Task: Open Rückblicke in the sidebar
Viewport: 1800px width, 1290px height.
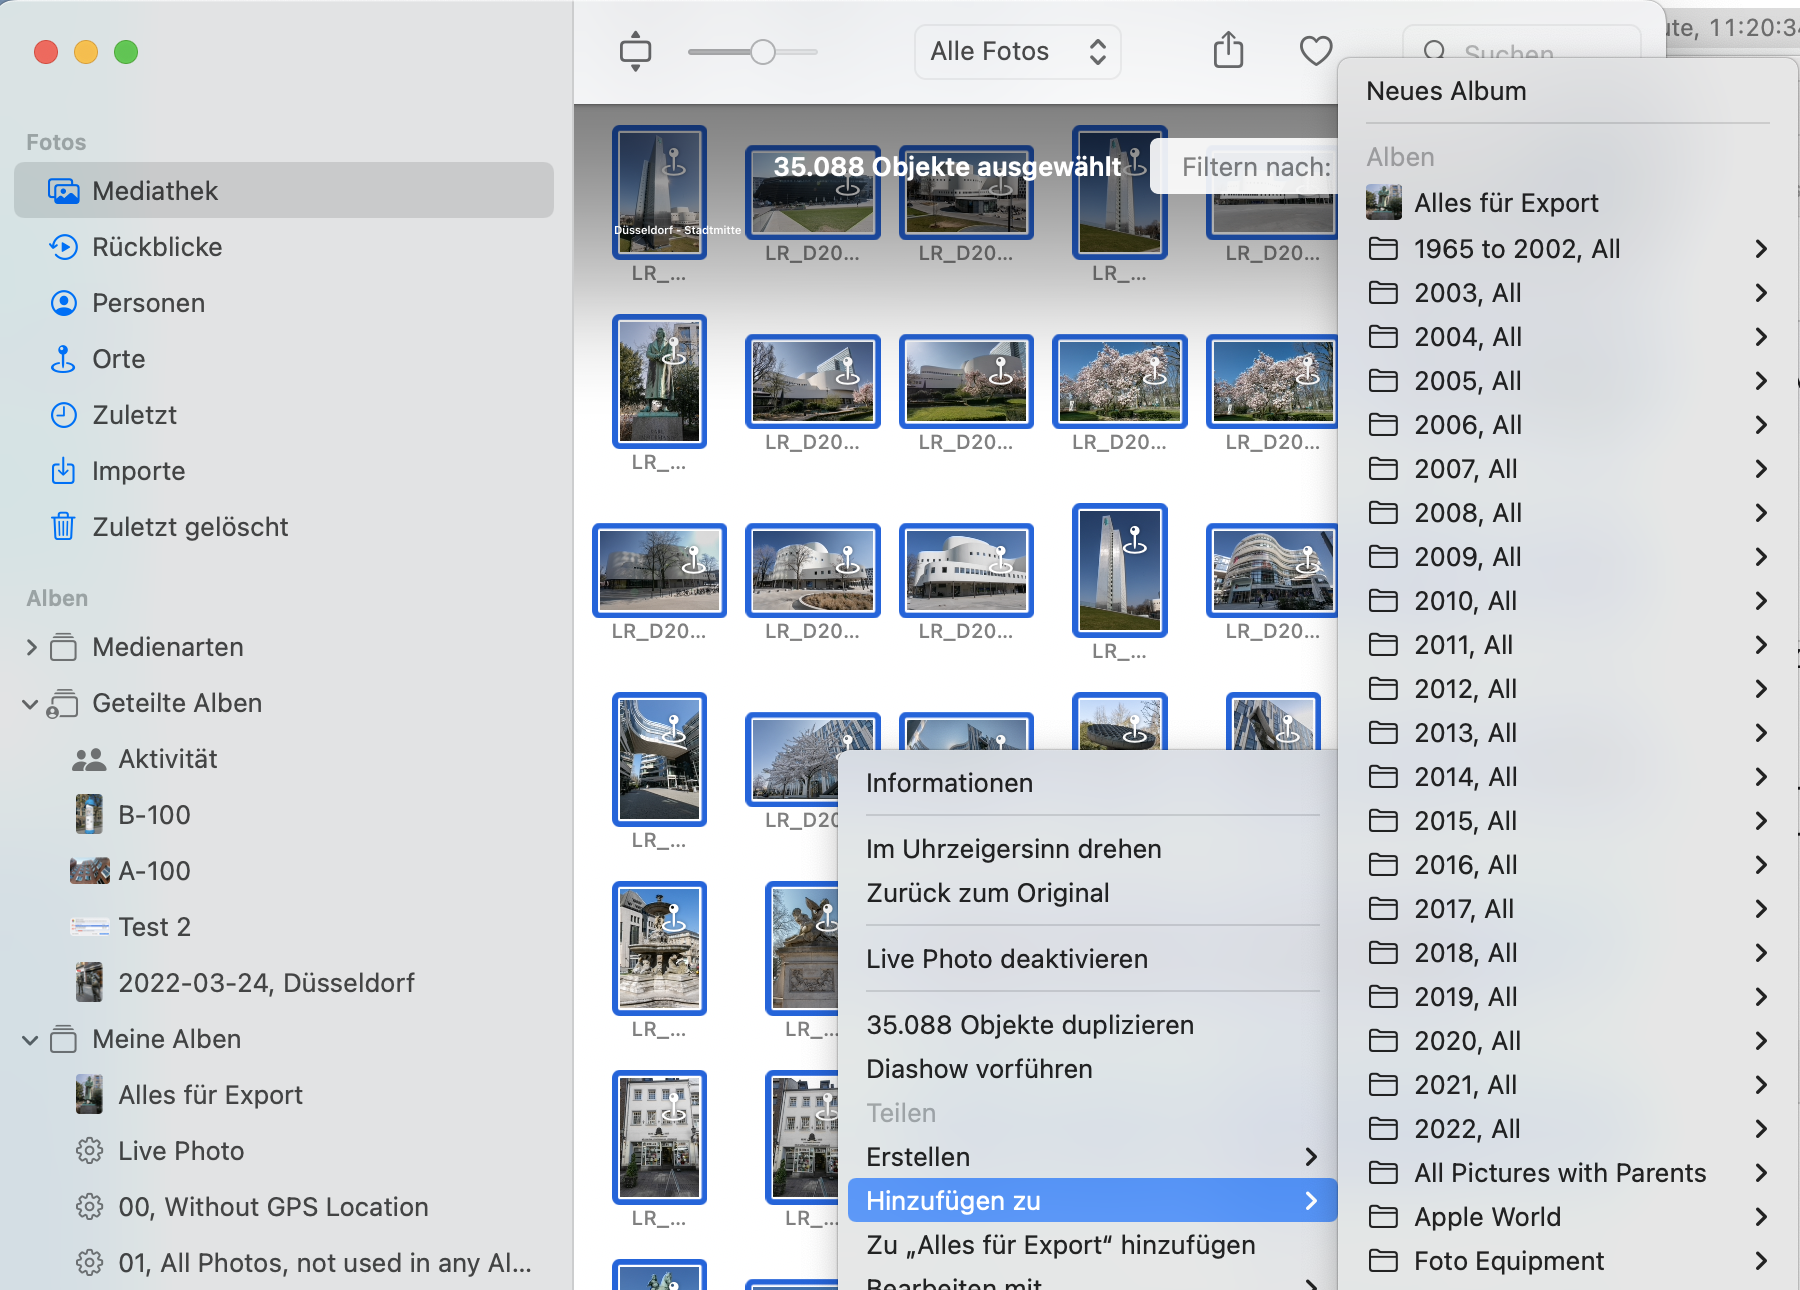Action: 157,247
